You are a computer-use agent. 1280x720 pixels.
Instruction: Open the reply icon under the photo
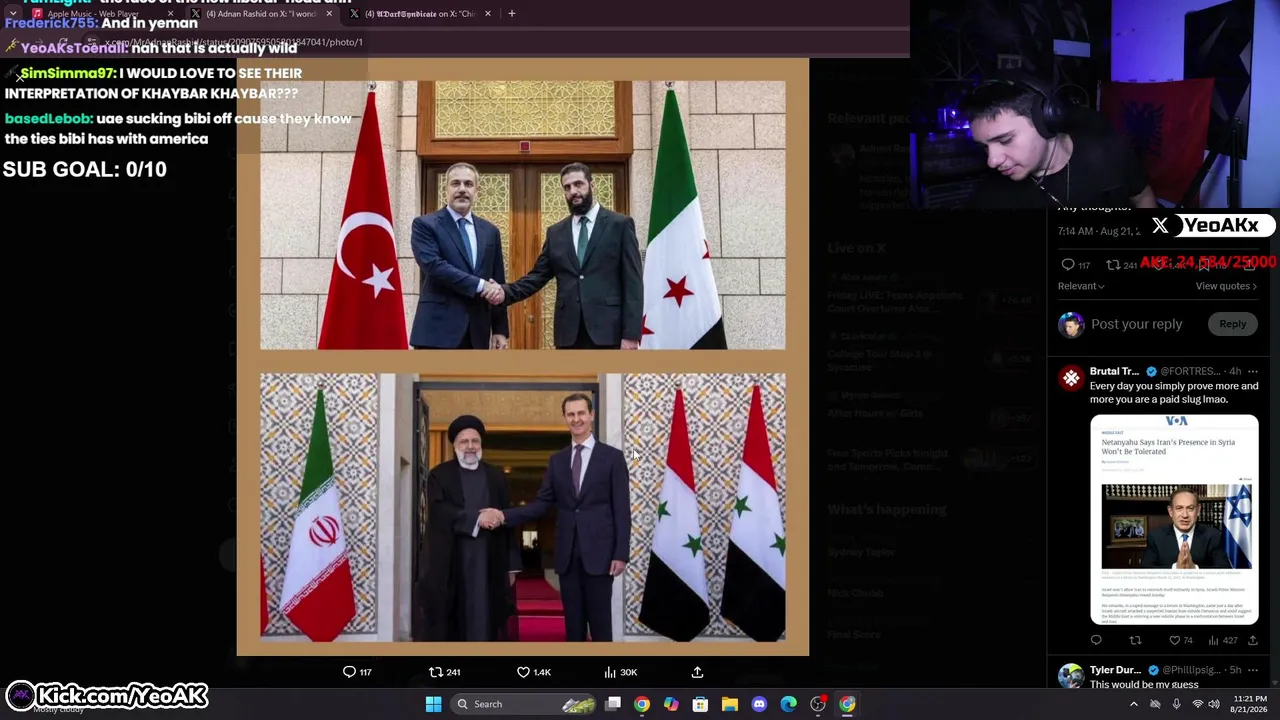(x=349, y=672)
